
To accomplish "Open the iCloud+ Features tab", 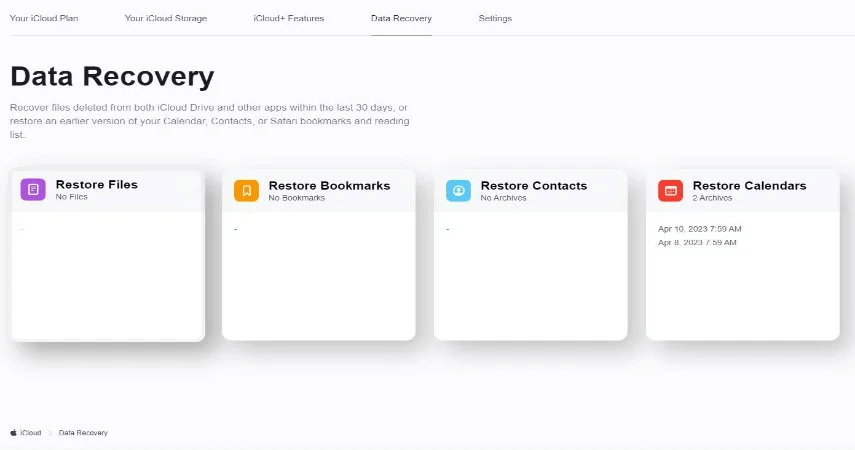I will tap(289, 19).
